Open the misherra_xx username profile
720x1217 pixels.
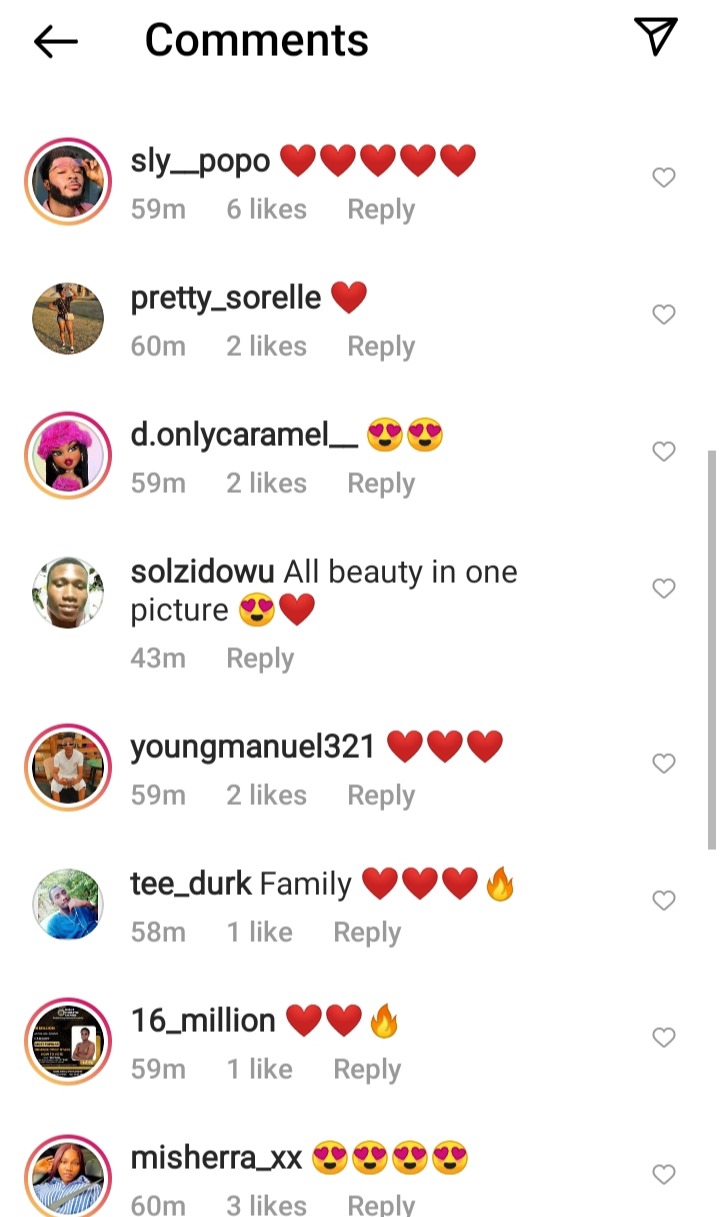tap(216, 1159)
